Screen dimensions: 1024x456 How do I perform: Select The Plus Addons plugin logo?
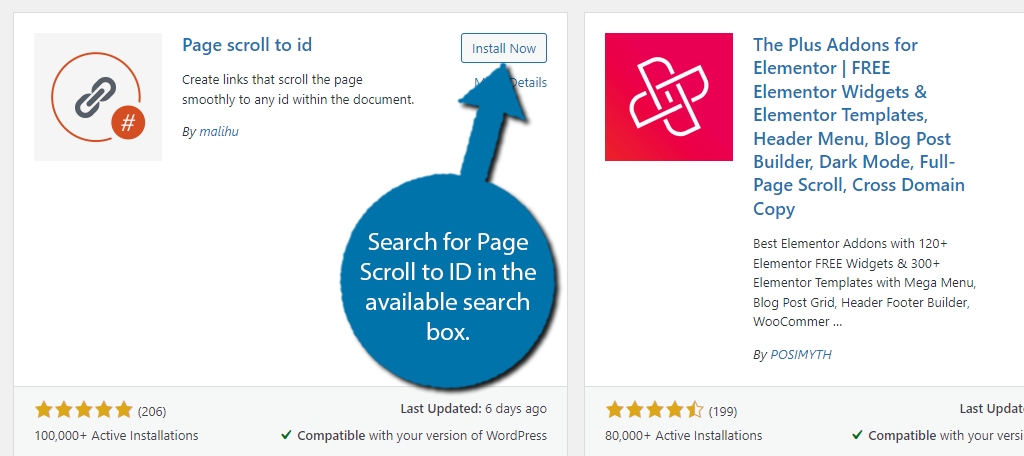(669, 97)
